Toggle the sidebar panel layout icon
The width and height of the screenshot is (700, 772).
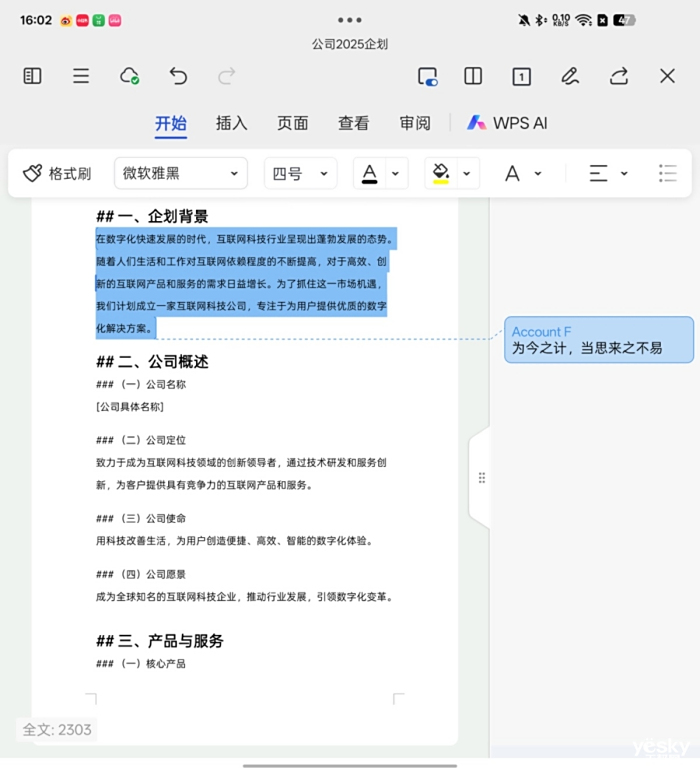(32, 76)
